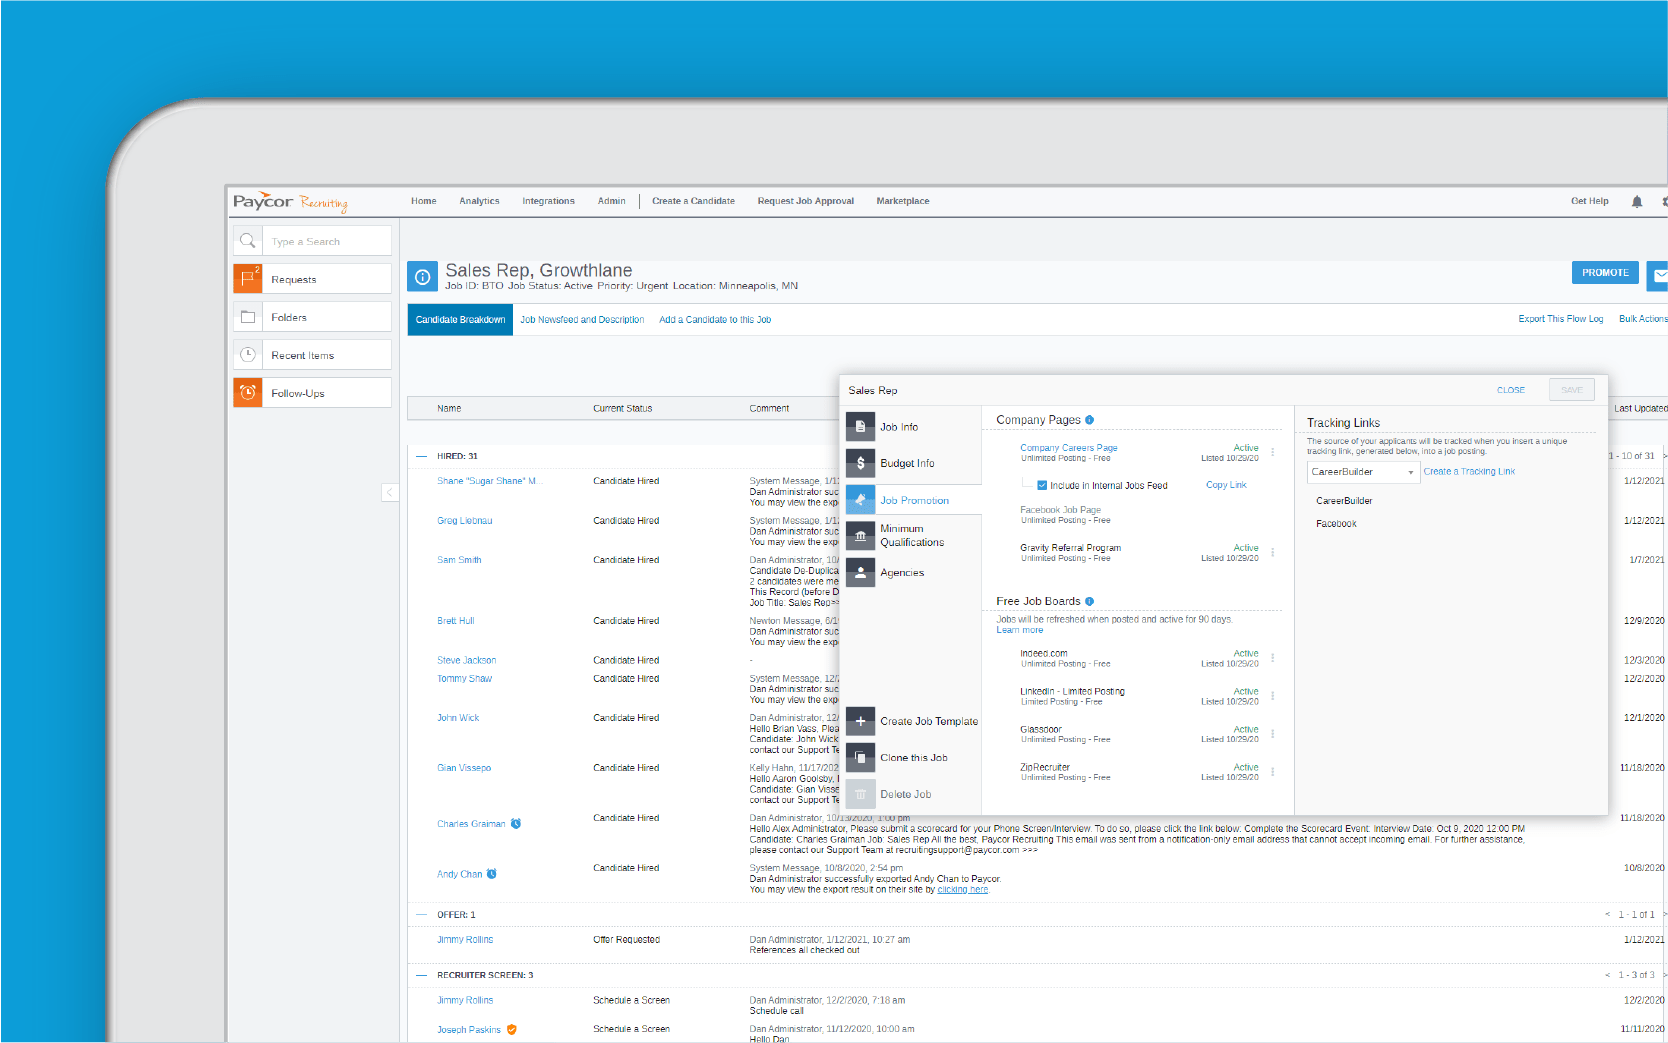The height and width of the screenshot is (1043, 1668).
Task: Click the Copy Link link
Action: pyautogui.click(x=1226, y=485)
